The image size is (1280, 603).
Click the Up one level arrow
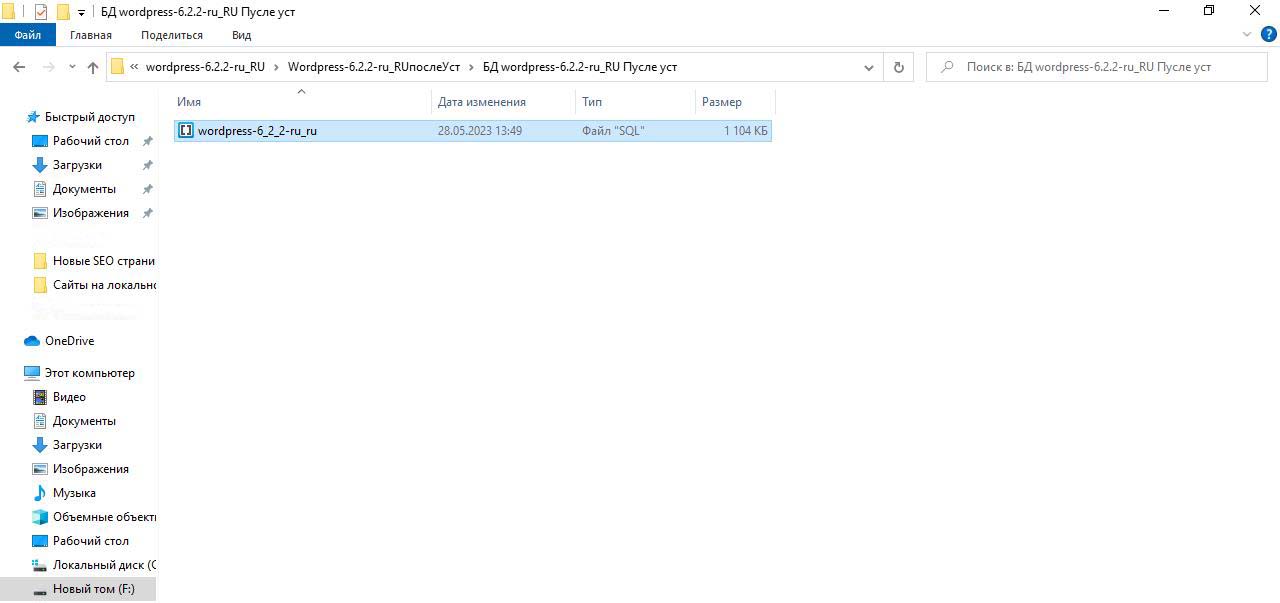(x=93, y=67)
